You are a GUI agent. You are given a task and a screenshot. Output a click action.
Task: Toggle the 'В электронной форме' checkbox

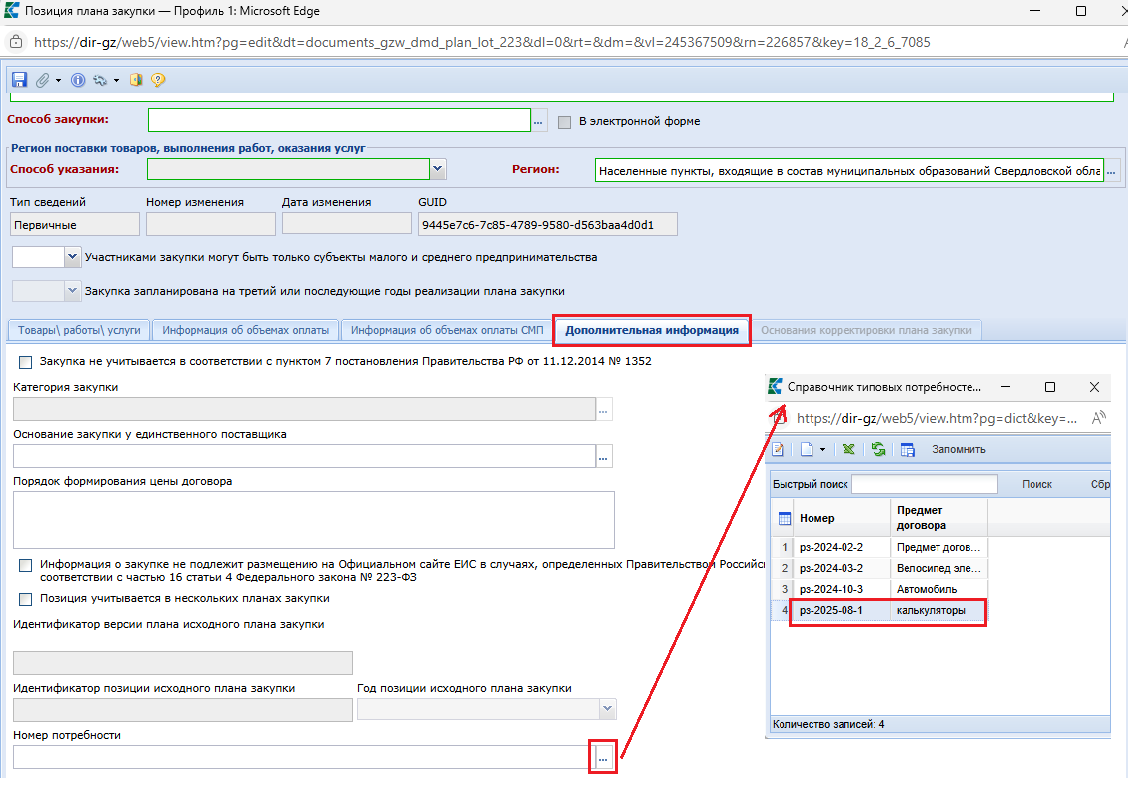565,122
